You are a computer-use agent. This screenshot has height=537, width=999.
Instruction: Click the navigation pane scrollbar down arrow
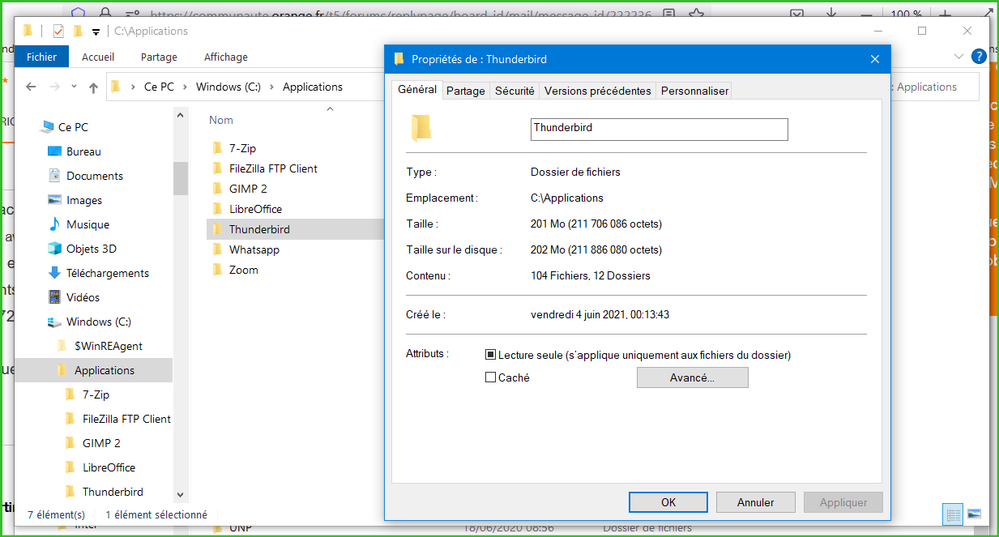point(180,495)
